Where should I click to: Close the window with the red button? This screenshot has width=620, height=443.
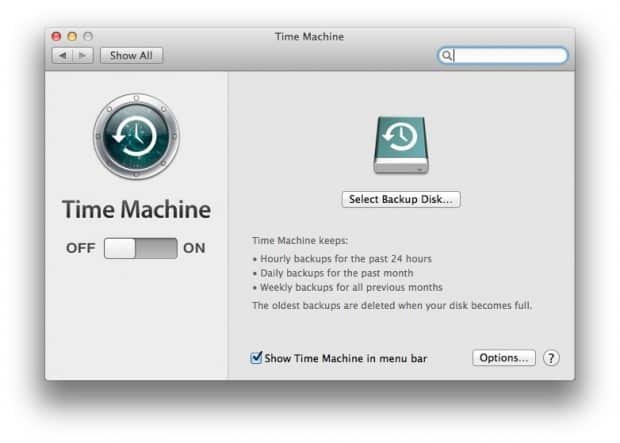click(x=56, y=36)
